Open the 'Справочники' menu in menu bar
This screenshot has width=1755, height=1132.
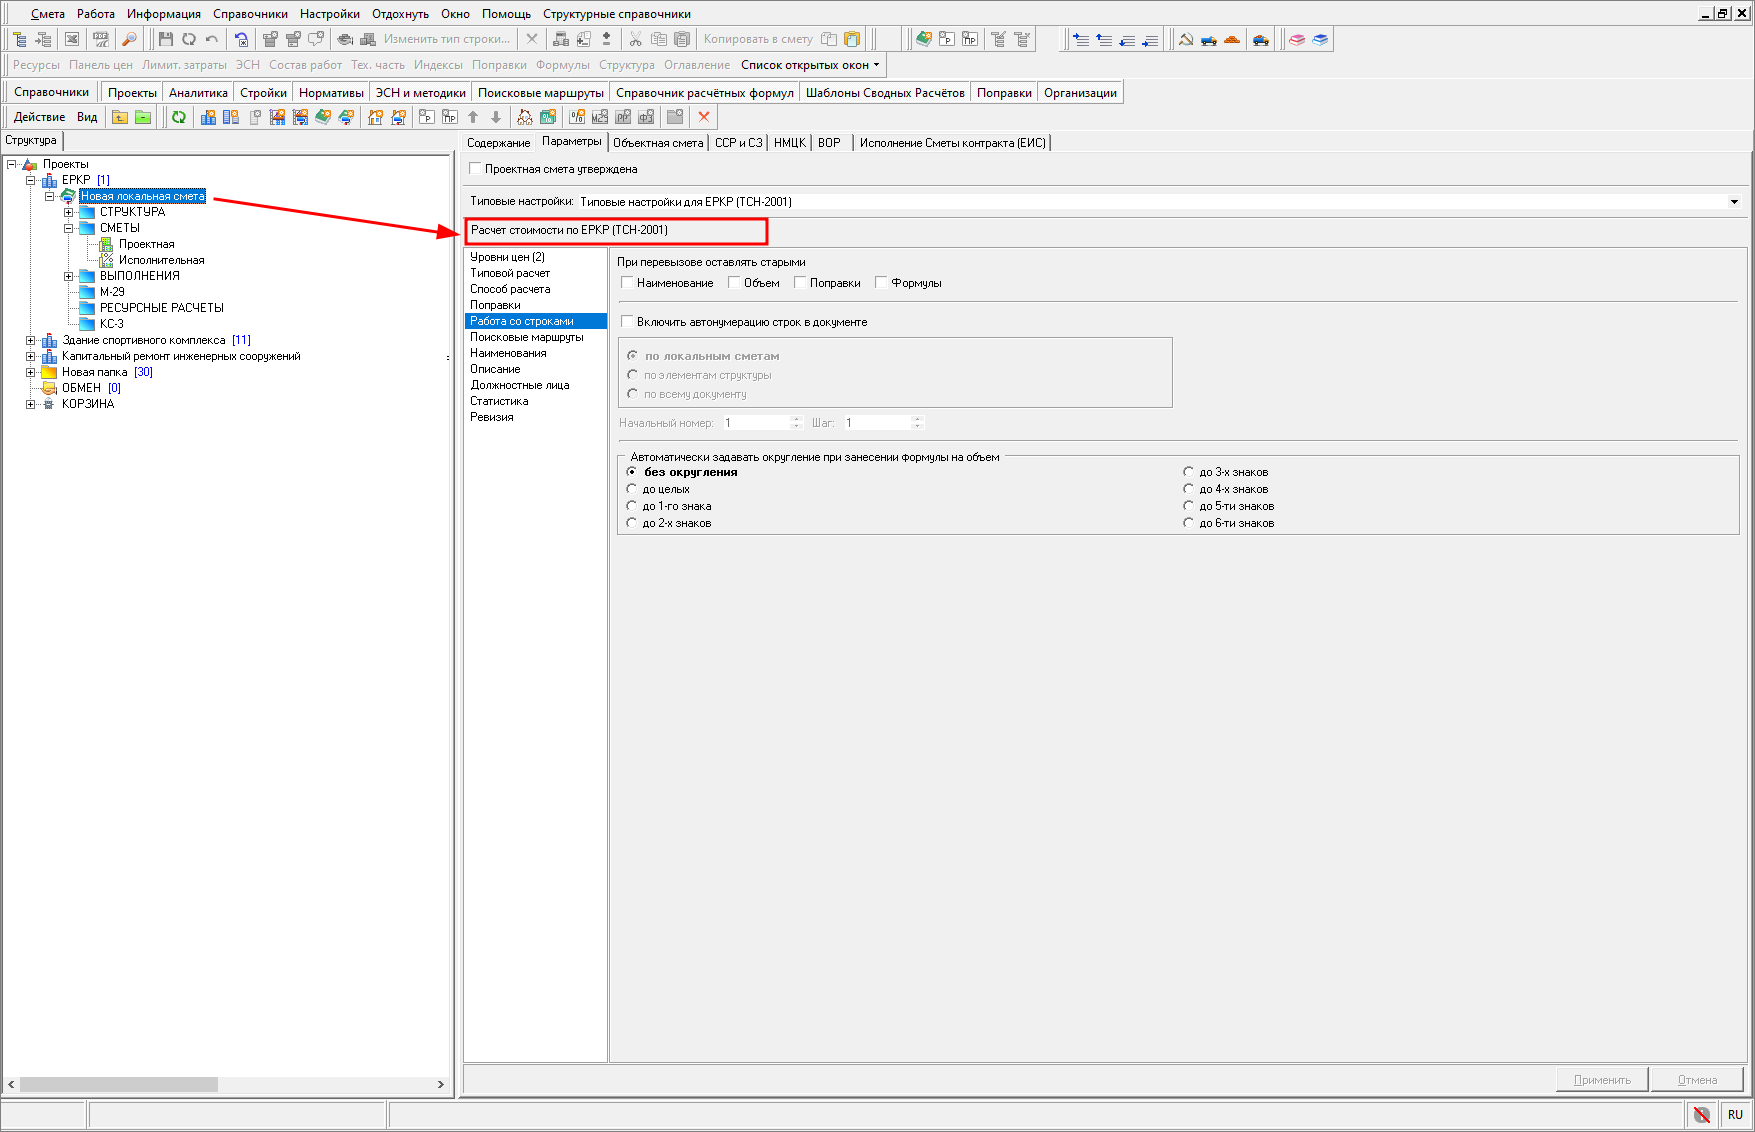click(x=250, y=14)
